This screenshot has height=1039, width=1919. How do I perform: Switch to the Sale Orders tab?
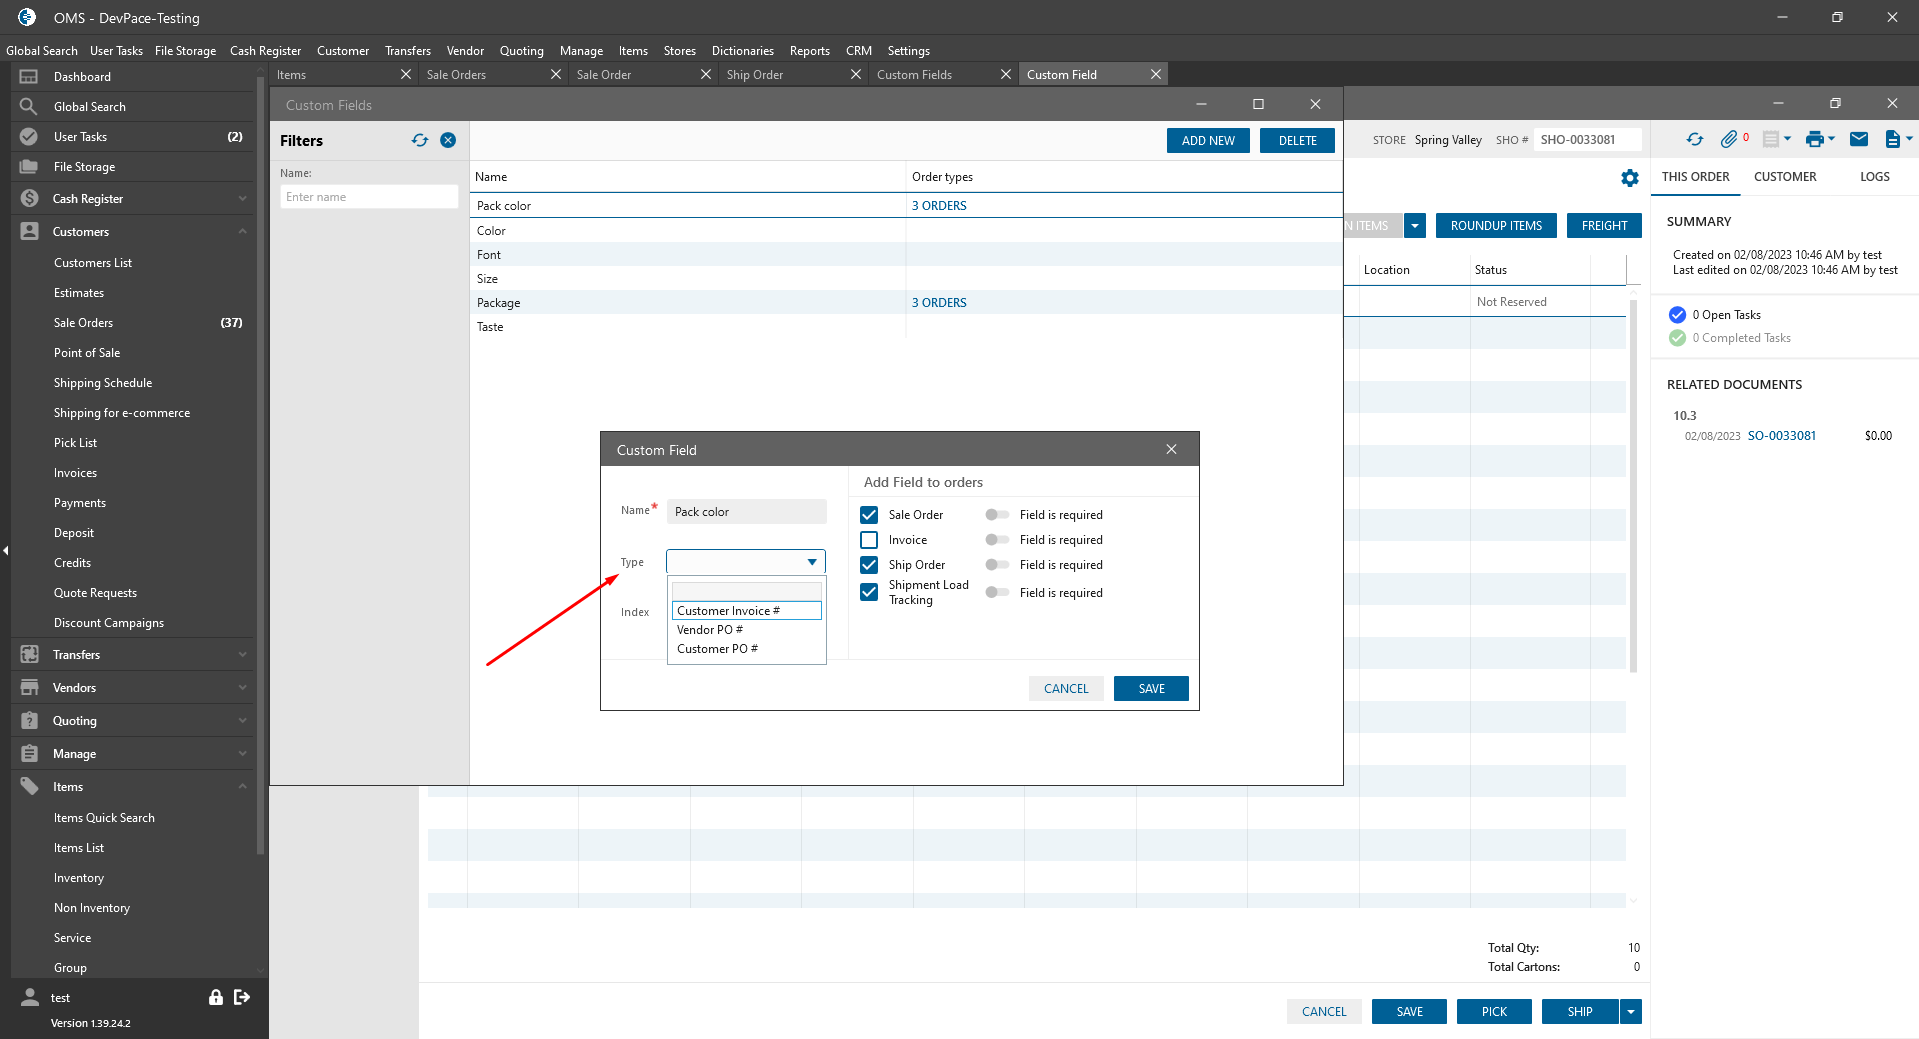coord(480,75)
